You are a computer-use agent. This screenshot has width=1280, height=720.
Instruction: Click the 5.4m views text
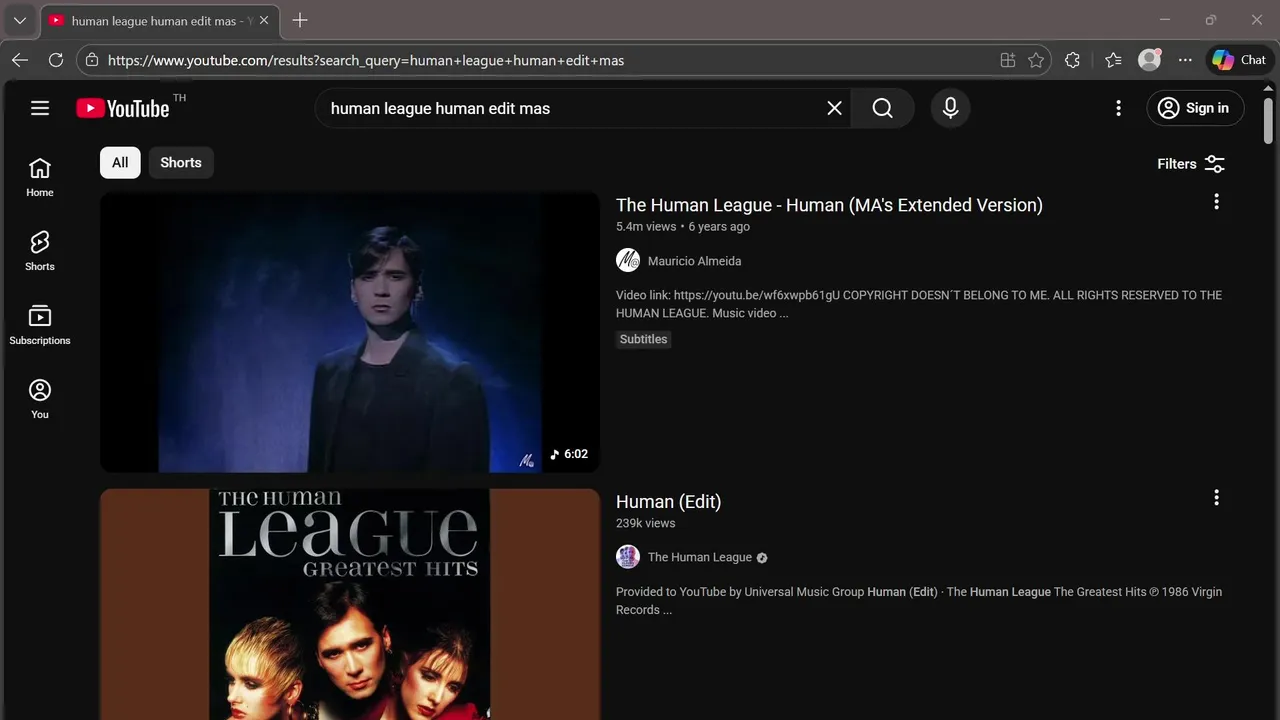tap(646, 227)
